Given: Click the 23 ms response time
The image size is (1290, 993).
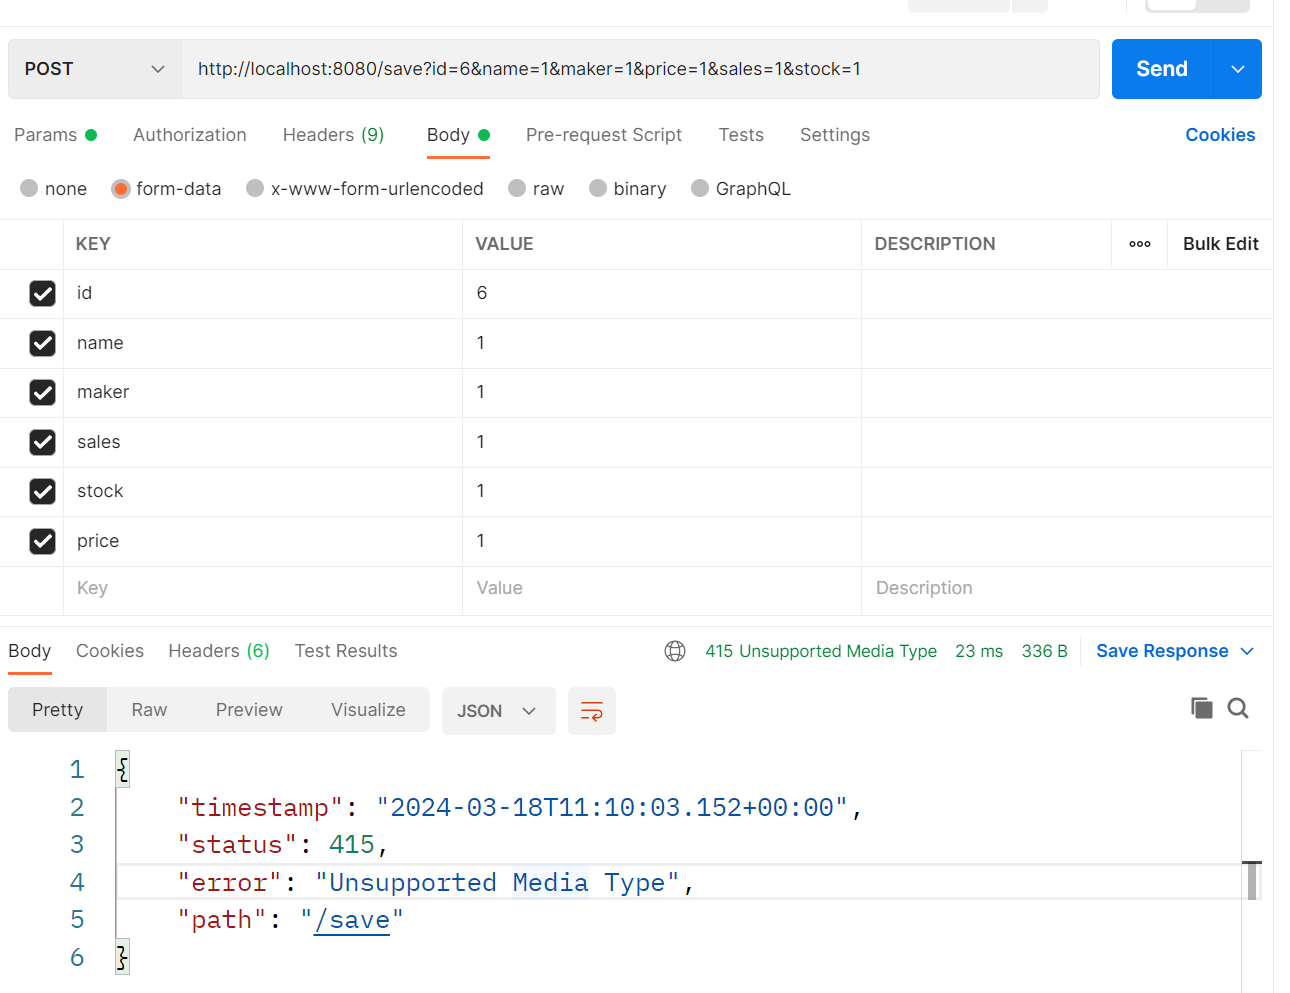Looking at the screenshot, I should 979,651.
